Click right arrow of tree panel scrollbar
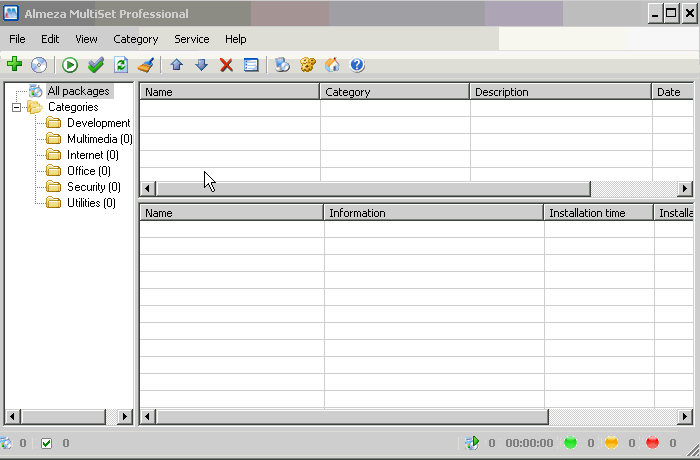Screen dimensions: 700x460 tap(125, 417)
